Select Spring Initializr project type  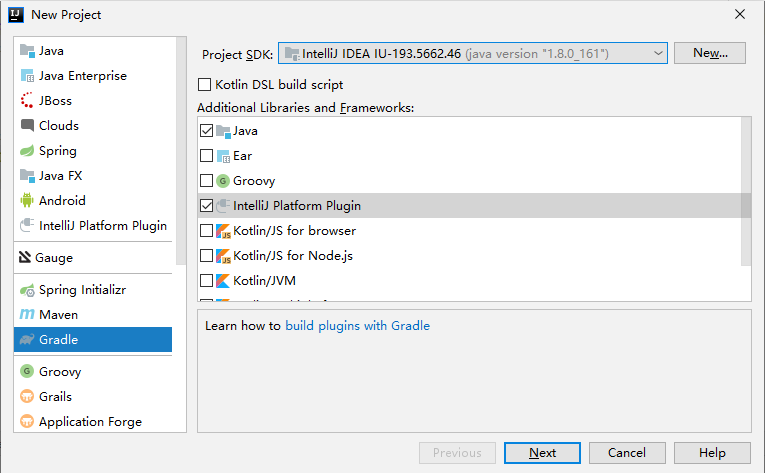[93, 289]
